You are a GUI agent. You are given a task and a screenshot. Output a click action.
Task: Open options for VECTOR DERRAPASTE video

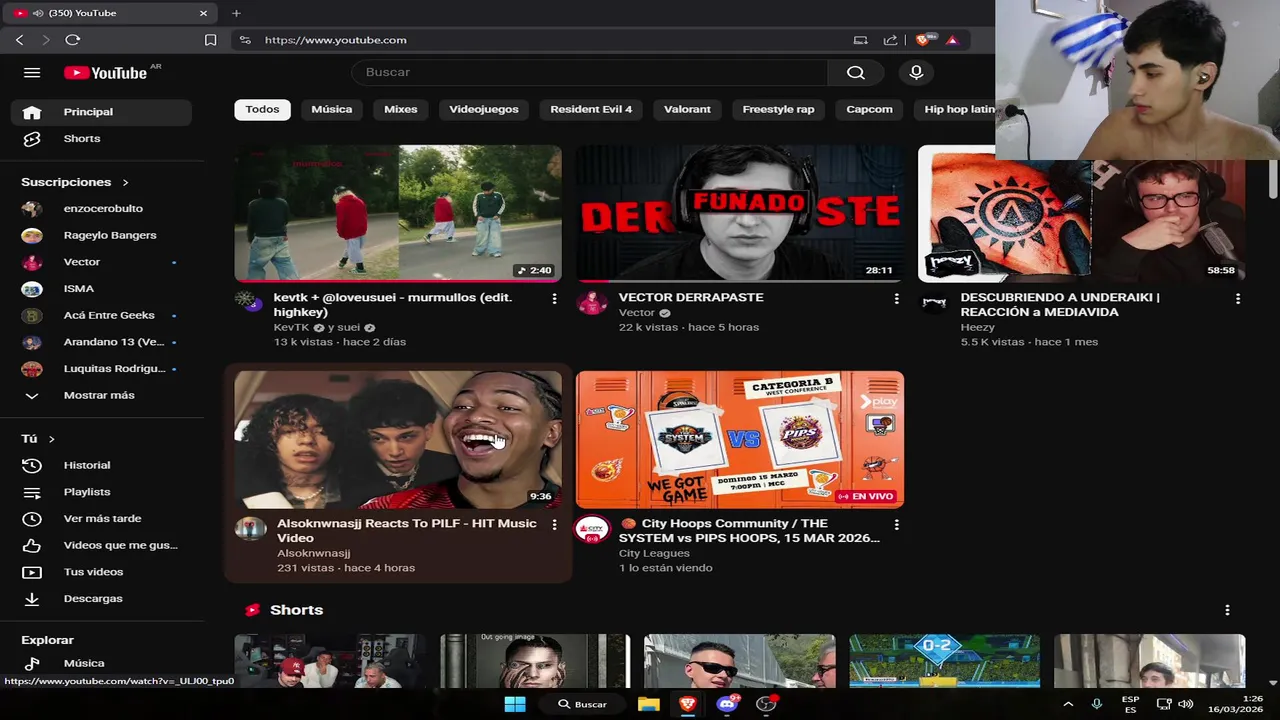896,298
